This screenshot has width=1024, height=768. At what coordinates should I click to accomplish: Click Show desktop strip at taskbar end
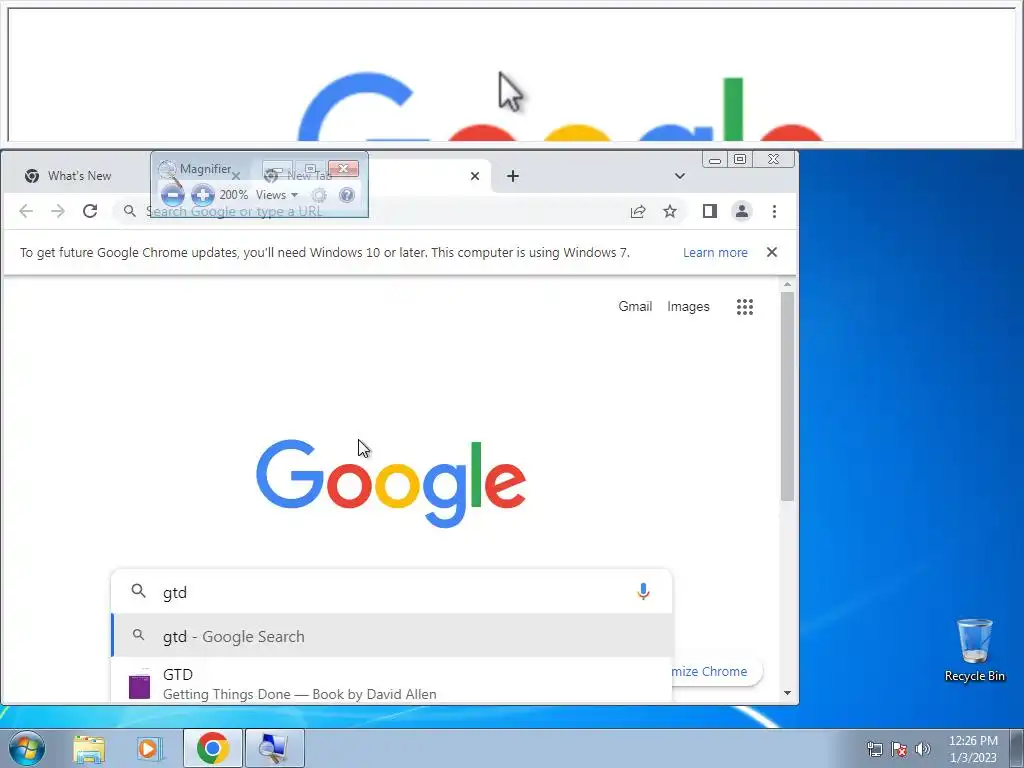tap(1017, 749)
